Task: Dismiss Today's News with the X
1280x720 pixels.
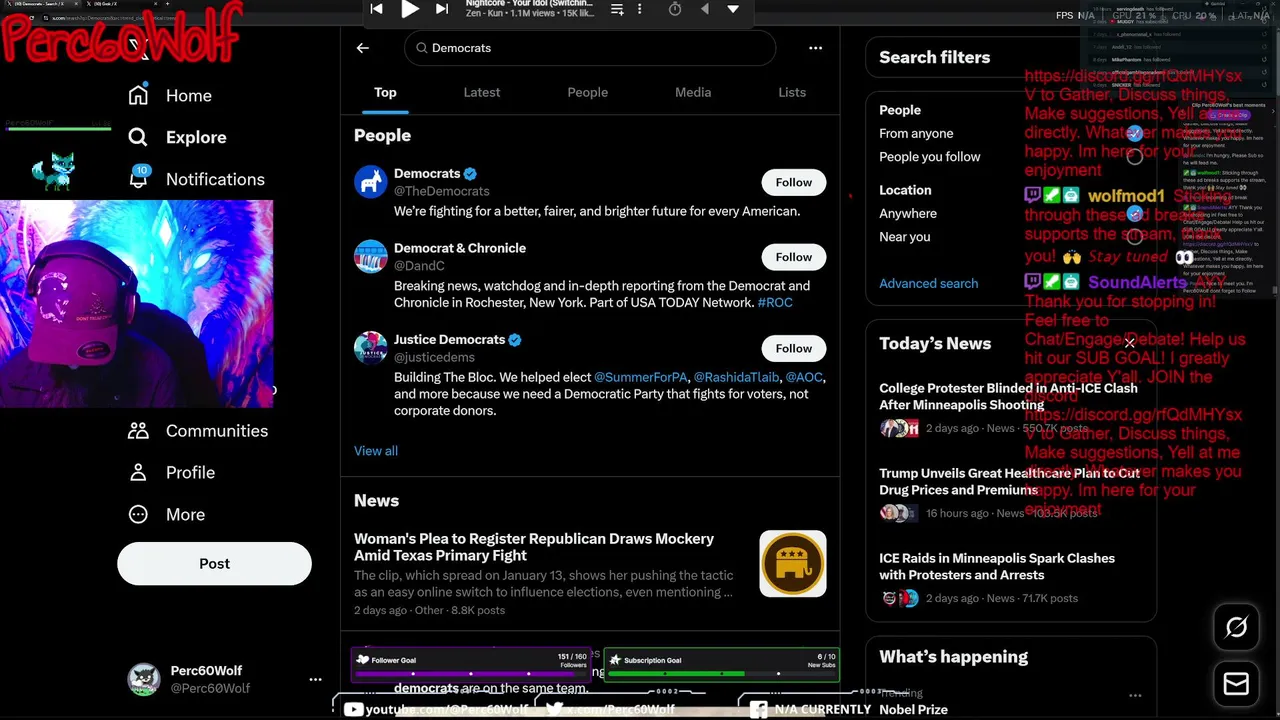Action: (1129, 343)
